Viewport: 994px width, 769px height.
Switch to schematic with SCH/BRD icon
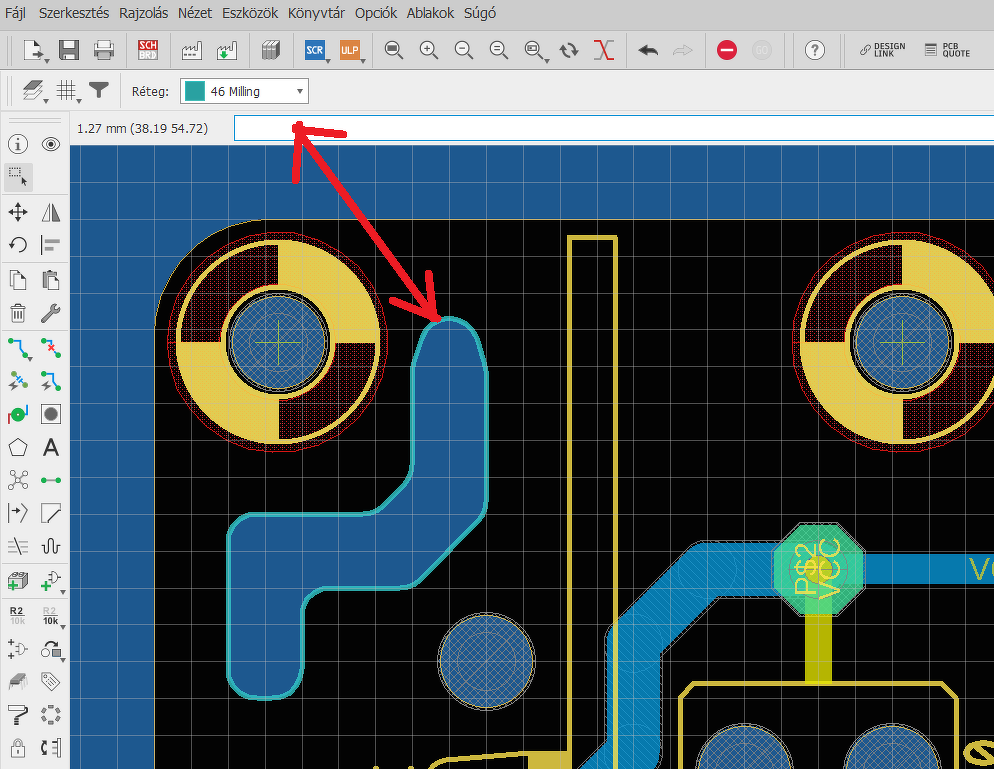(x=148, y=50)
